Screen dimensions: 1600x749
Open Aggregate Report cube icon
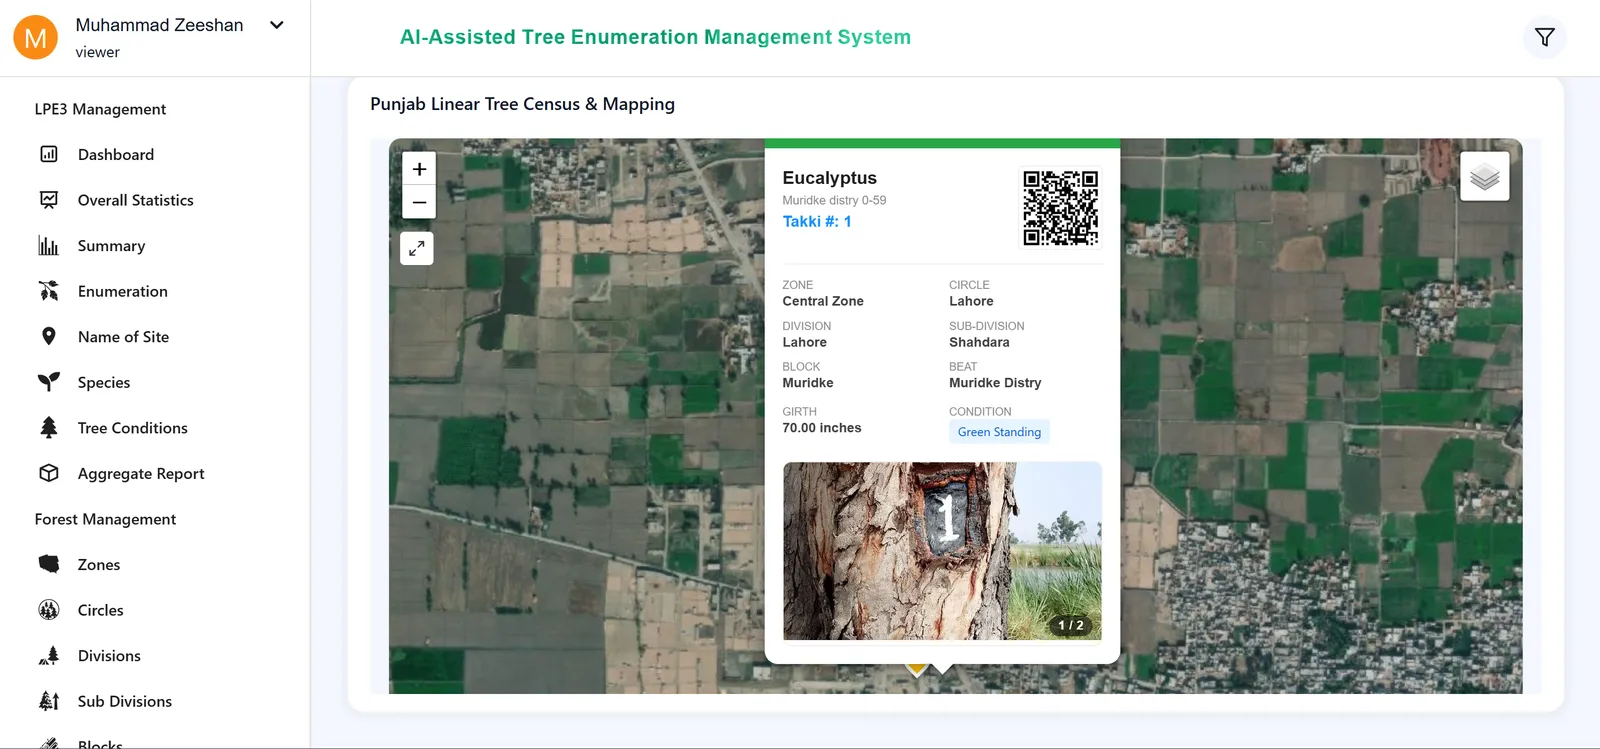(x=48, y=473)
